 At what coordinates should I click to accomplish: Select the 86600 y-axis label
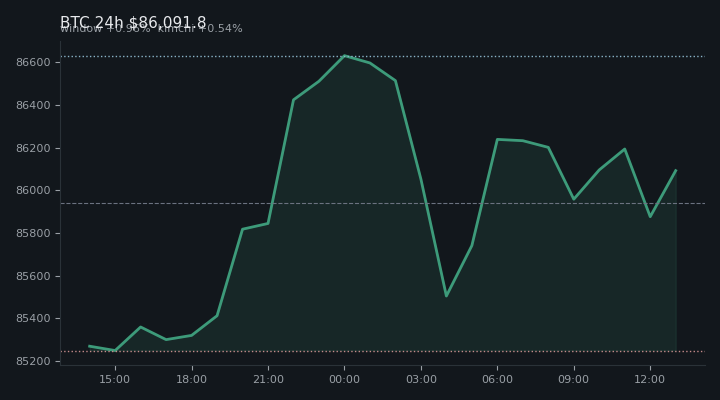33,62
